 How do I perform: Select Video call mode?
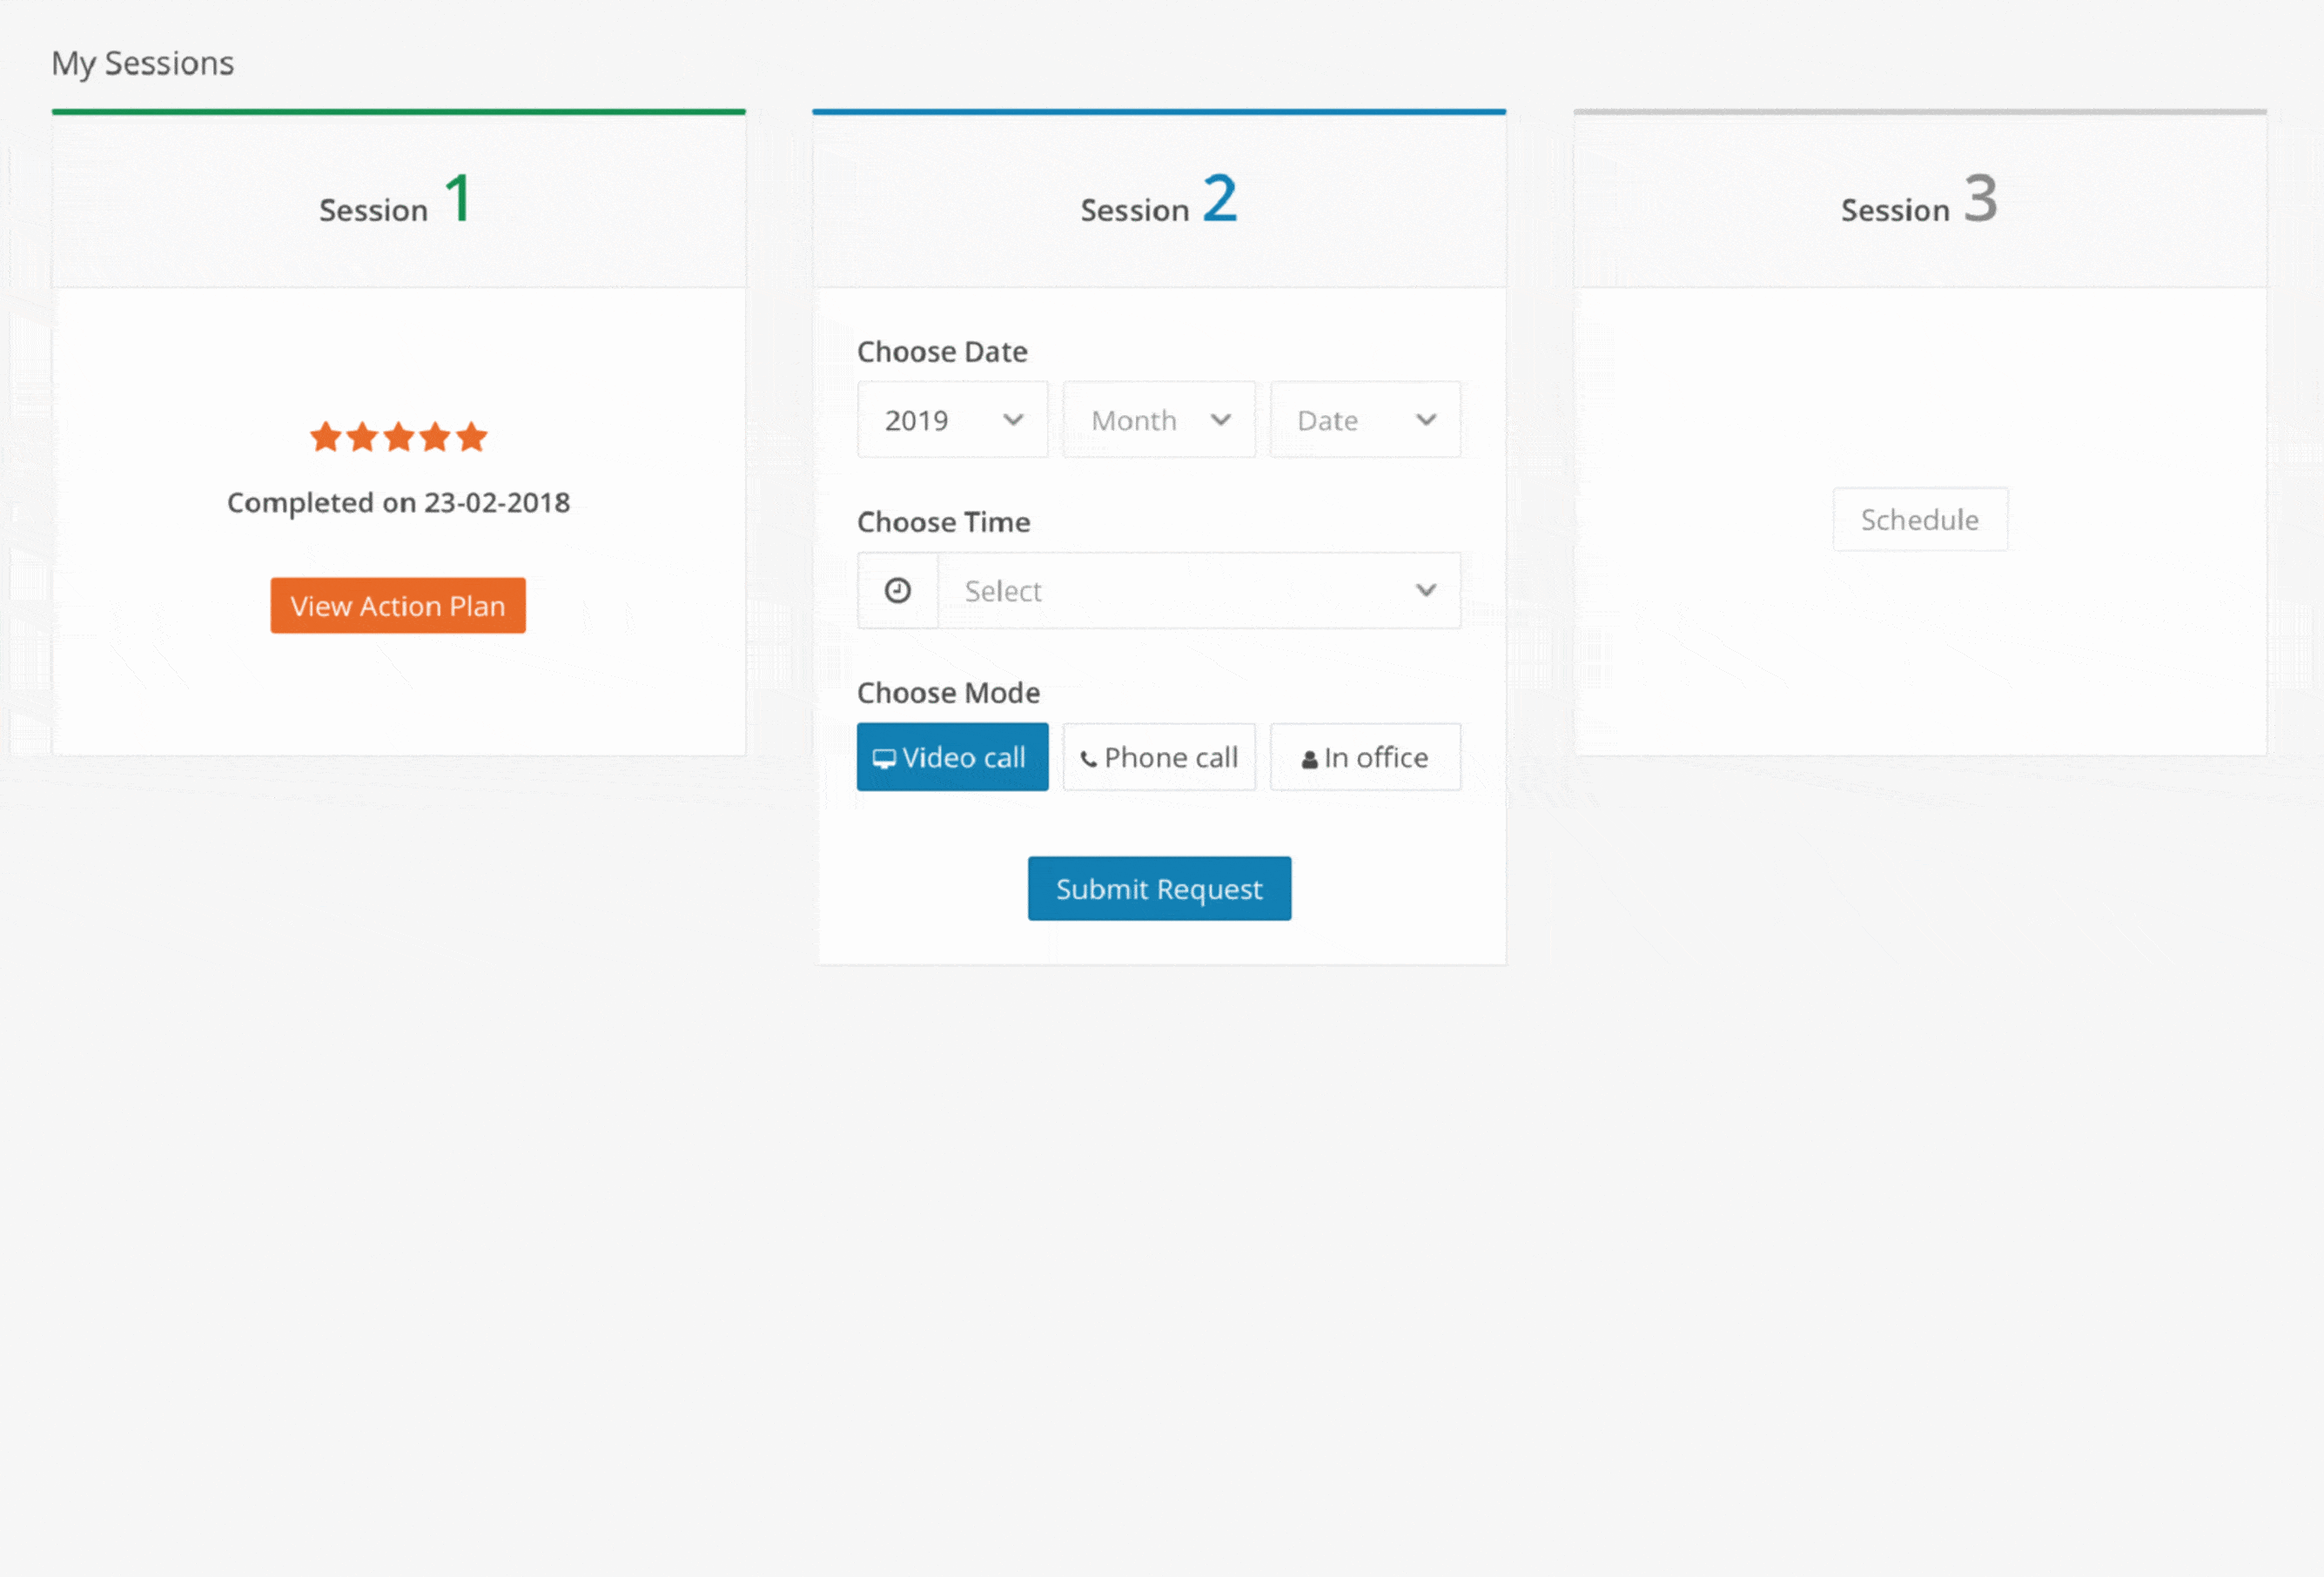(x=952, y=757)
